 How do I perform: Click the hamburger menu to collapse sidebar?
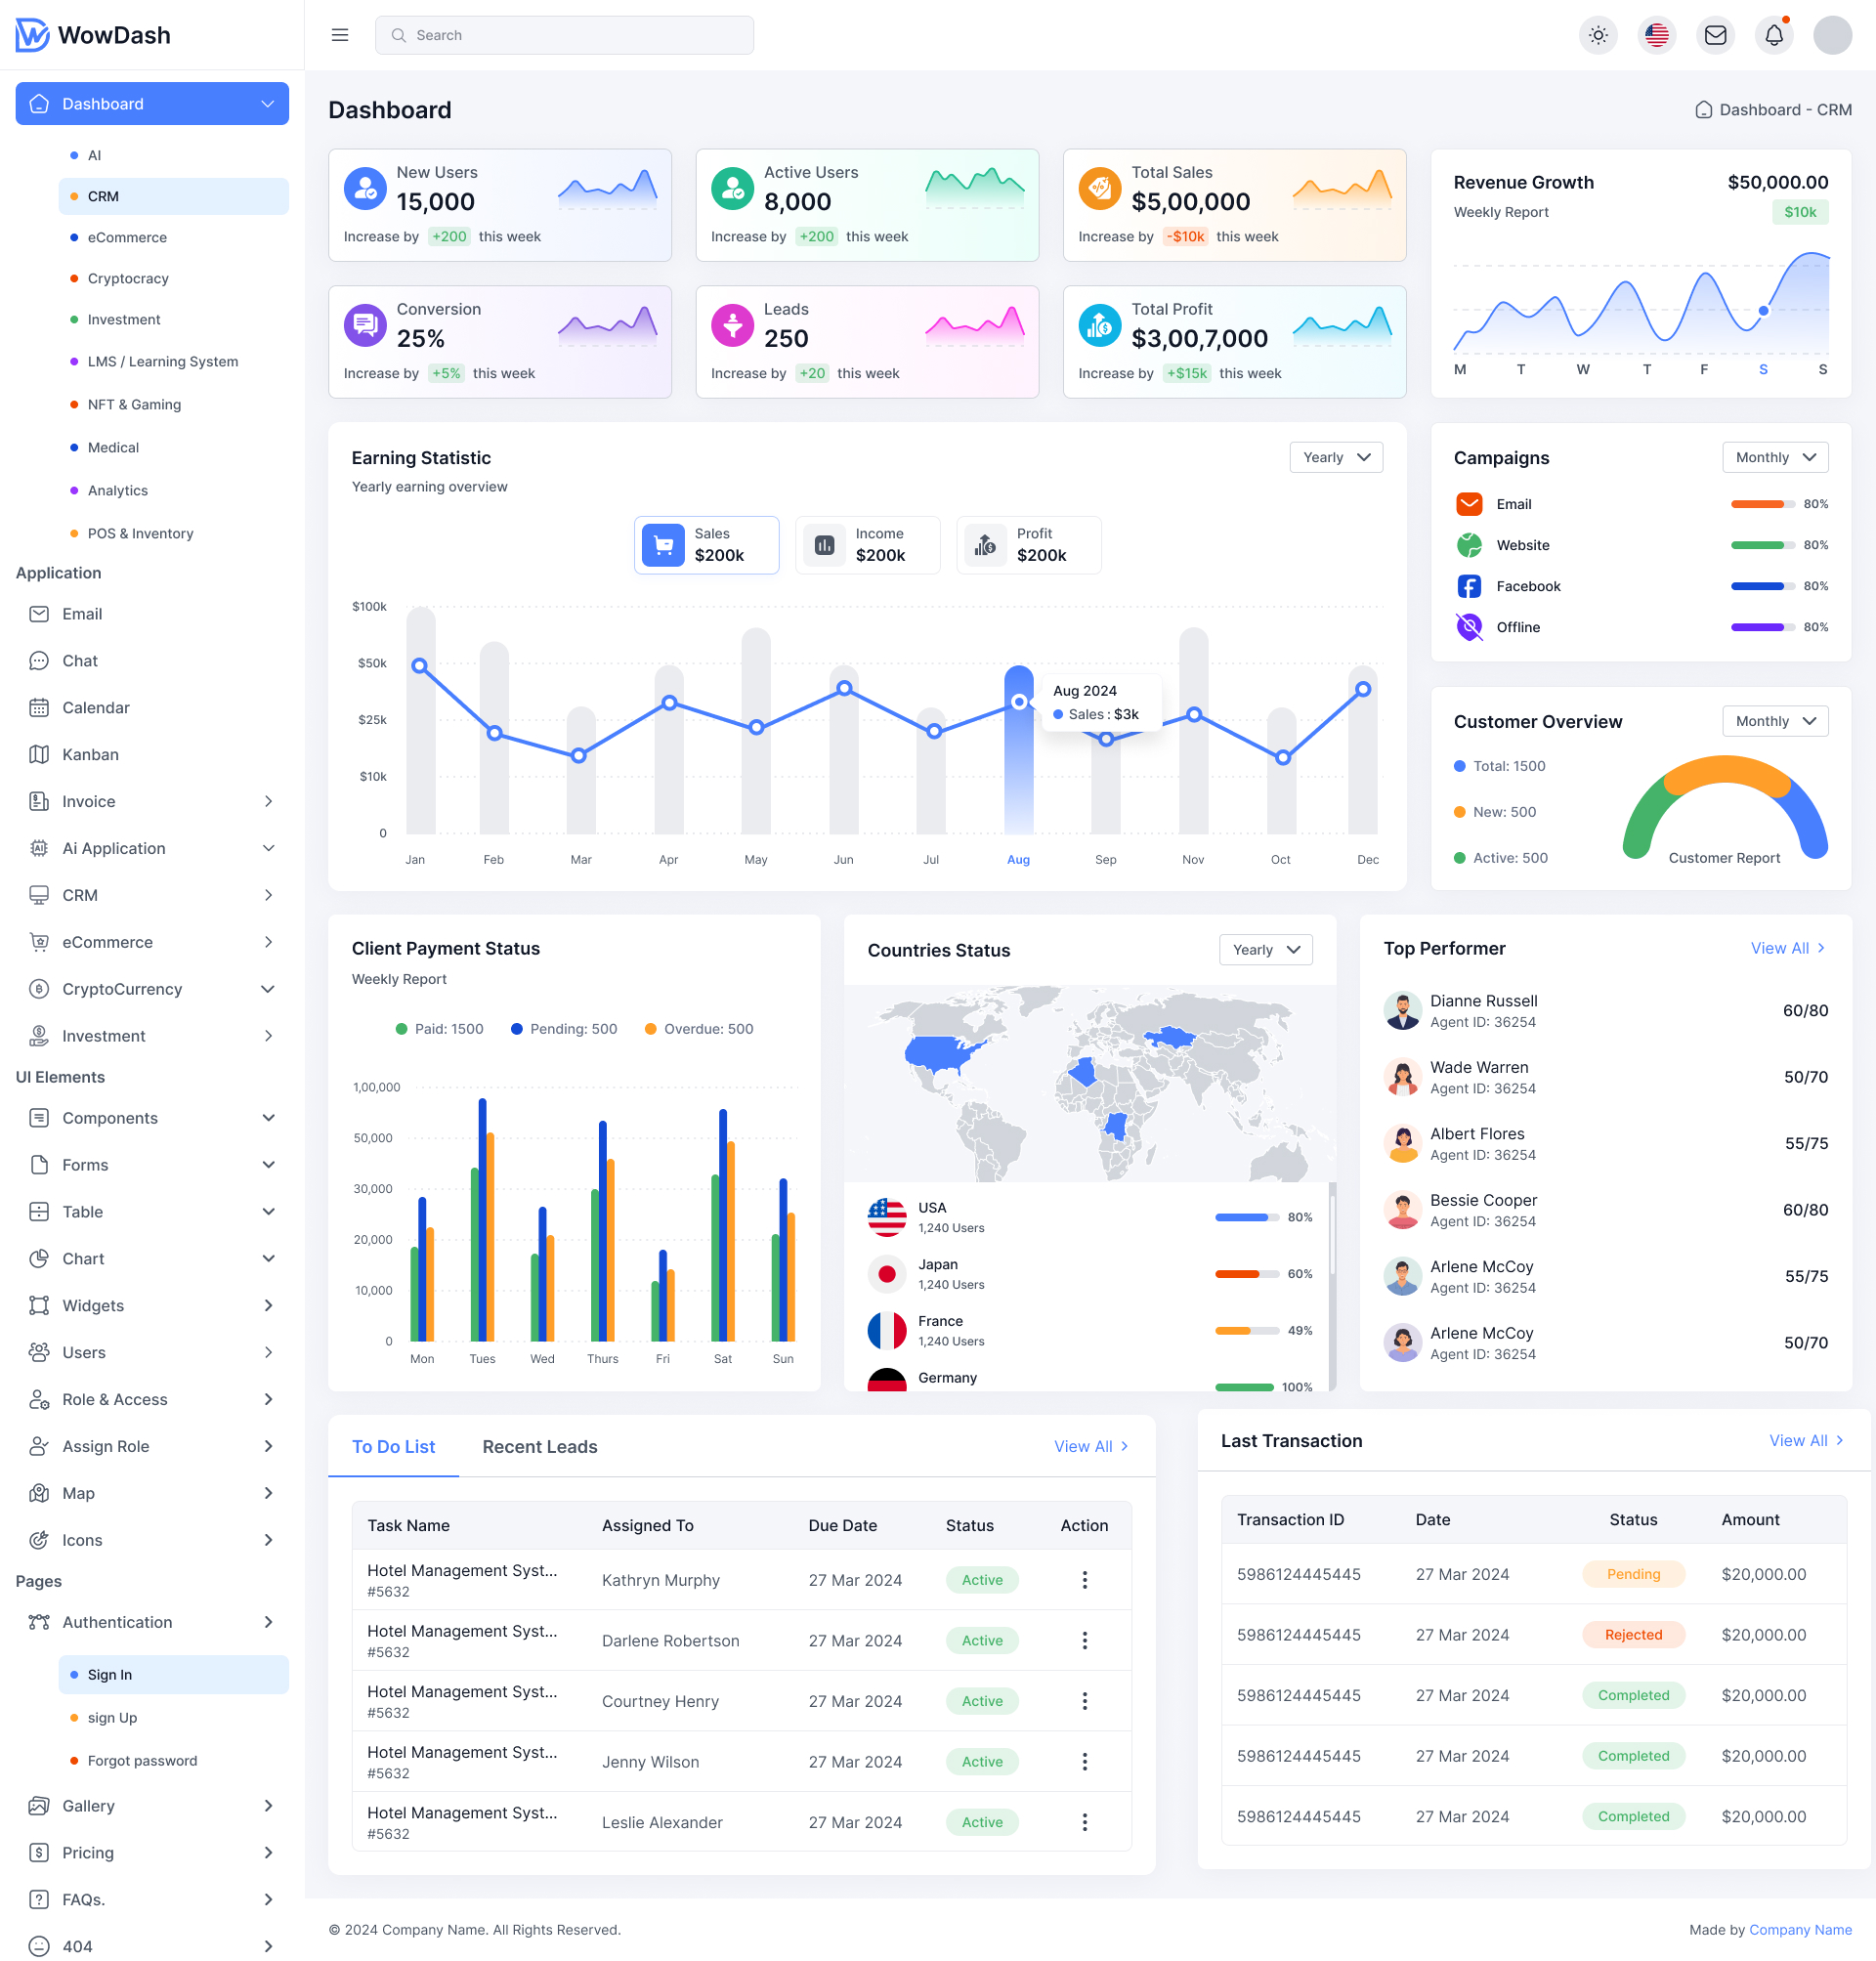click(340, 34)
